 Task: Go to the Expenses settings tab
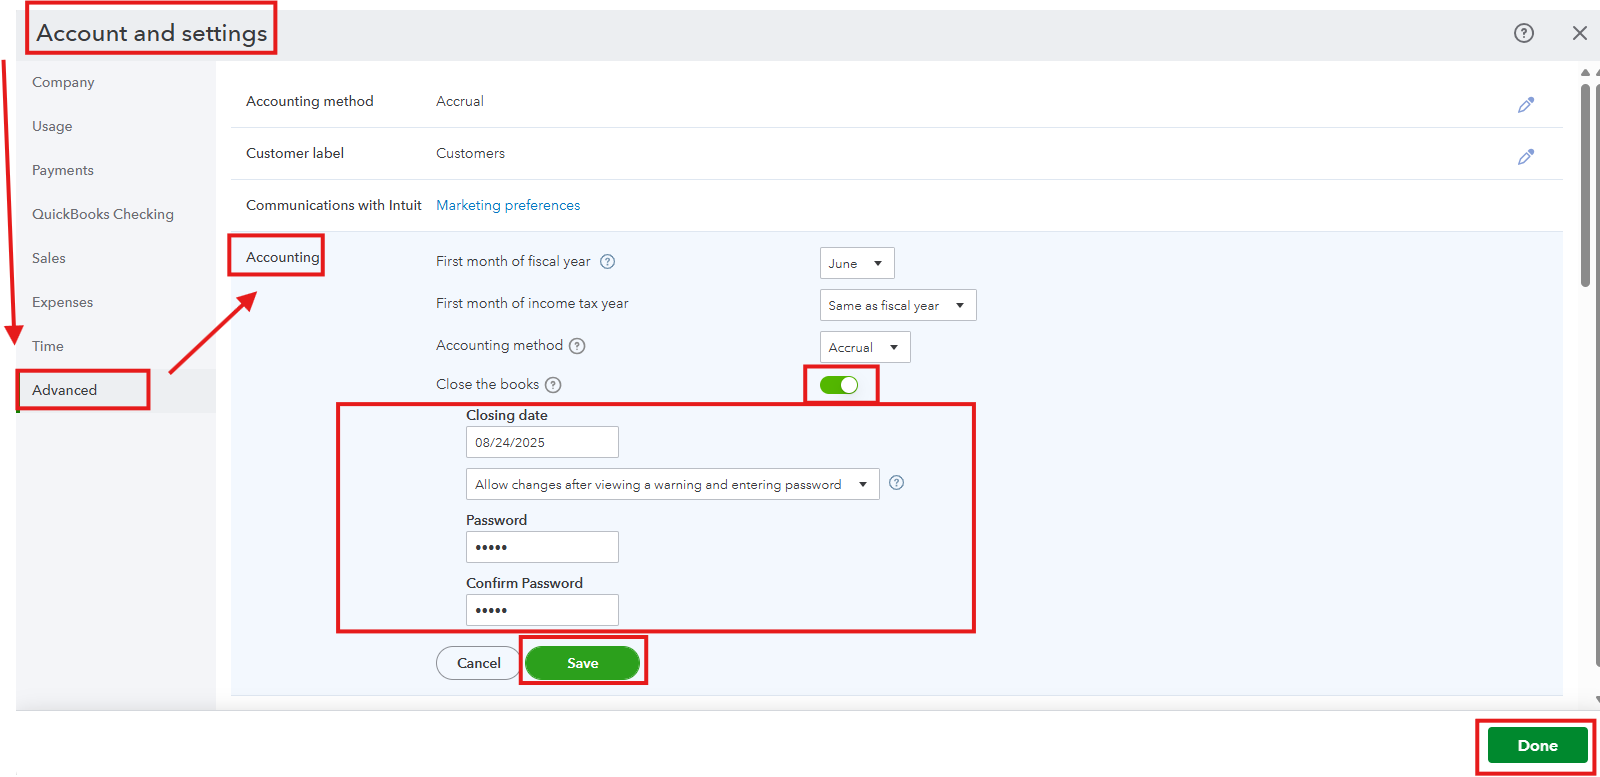point(62,302)
